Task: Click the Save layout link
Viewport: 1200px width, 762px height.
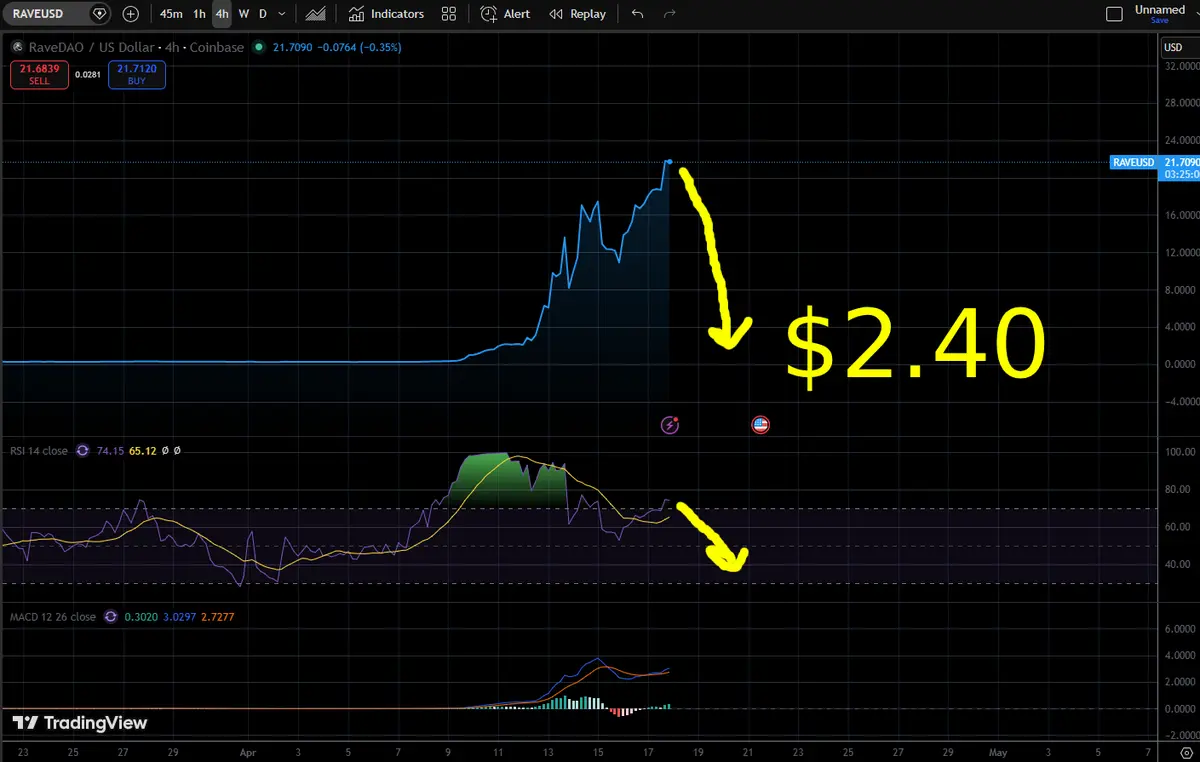Action: click(x=1159, y=21)
